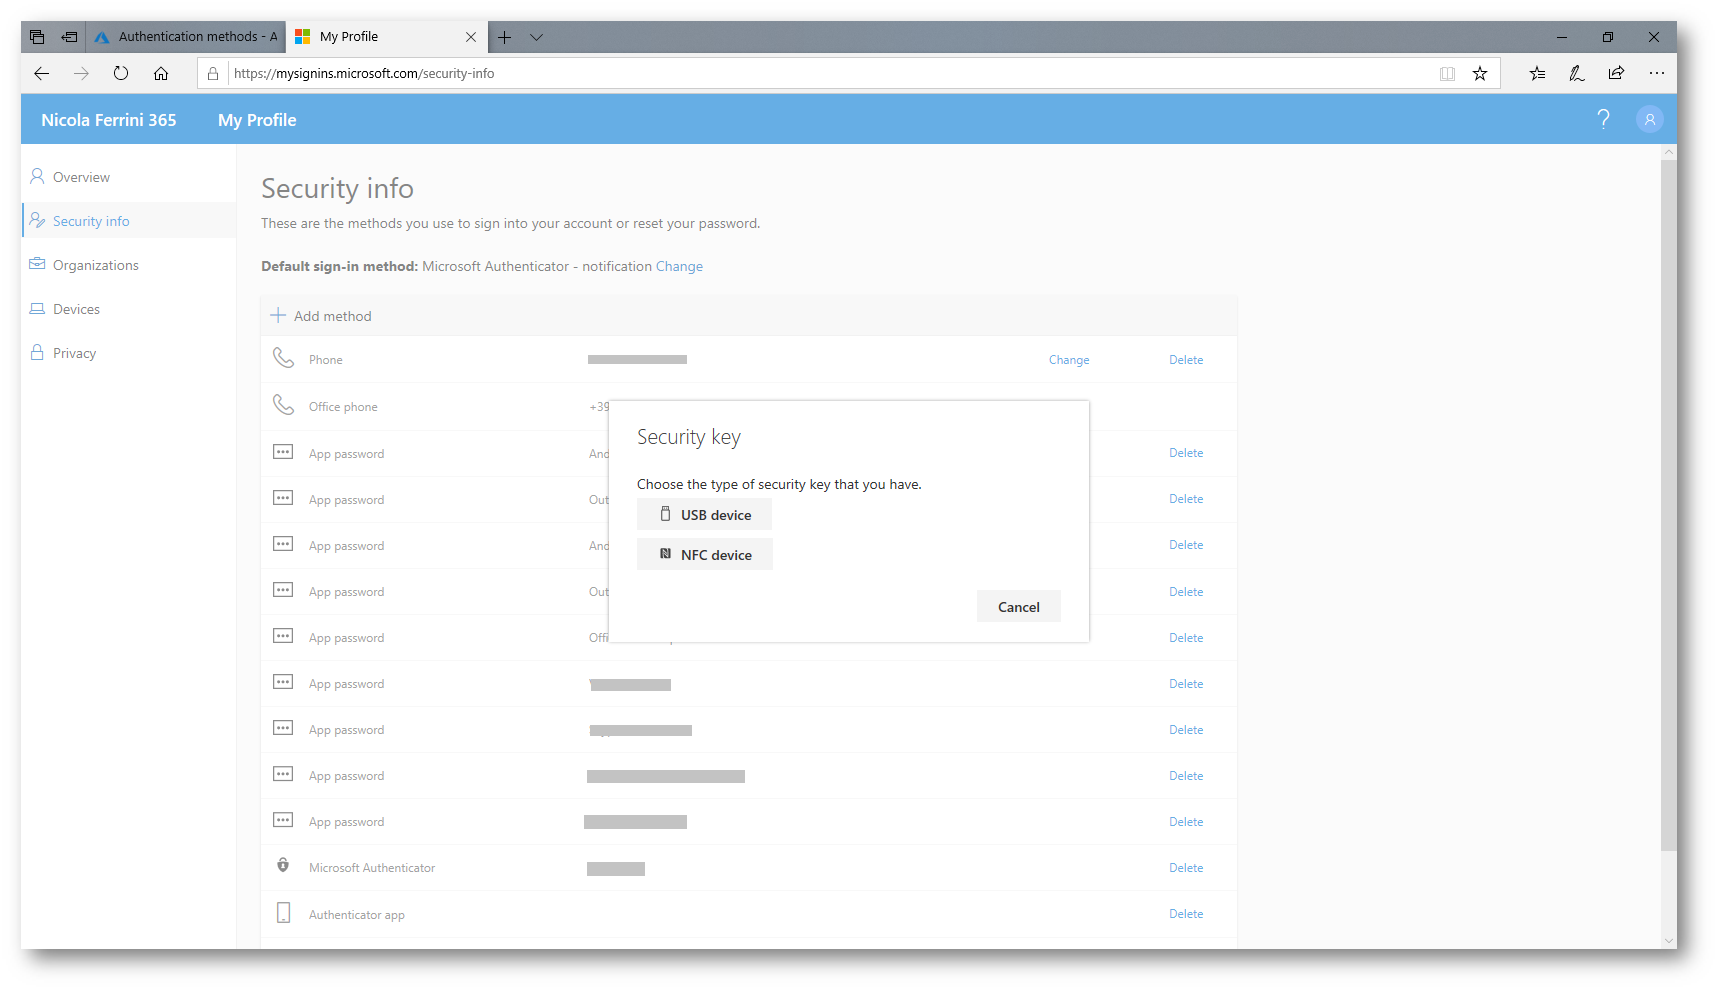This screenshot has height=991, width=1719.
Task: Click the Phone row handset icon
Action: coord(284,358)
